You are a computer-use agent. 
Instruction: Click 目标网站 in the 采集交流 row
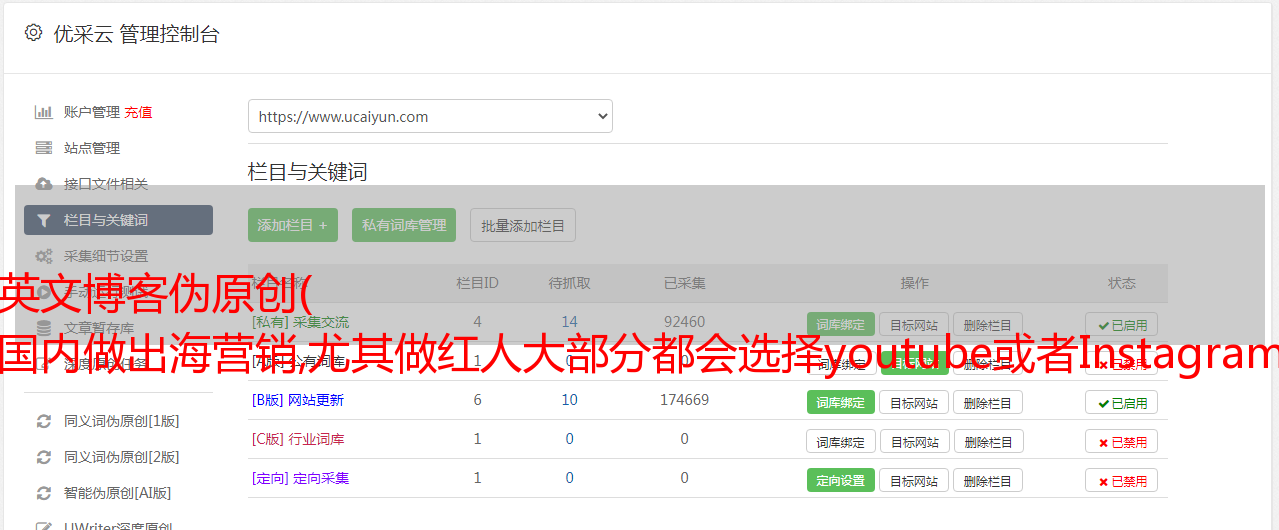(x=914, y=324)
